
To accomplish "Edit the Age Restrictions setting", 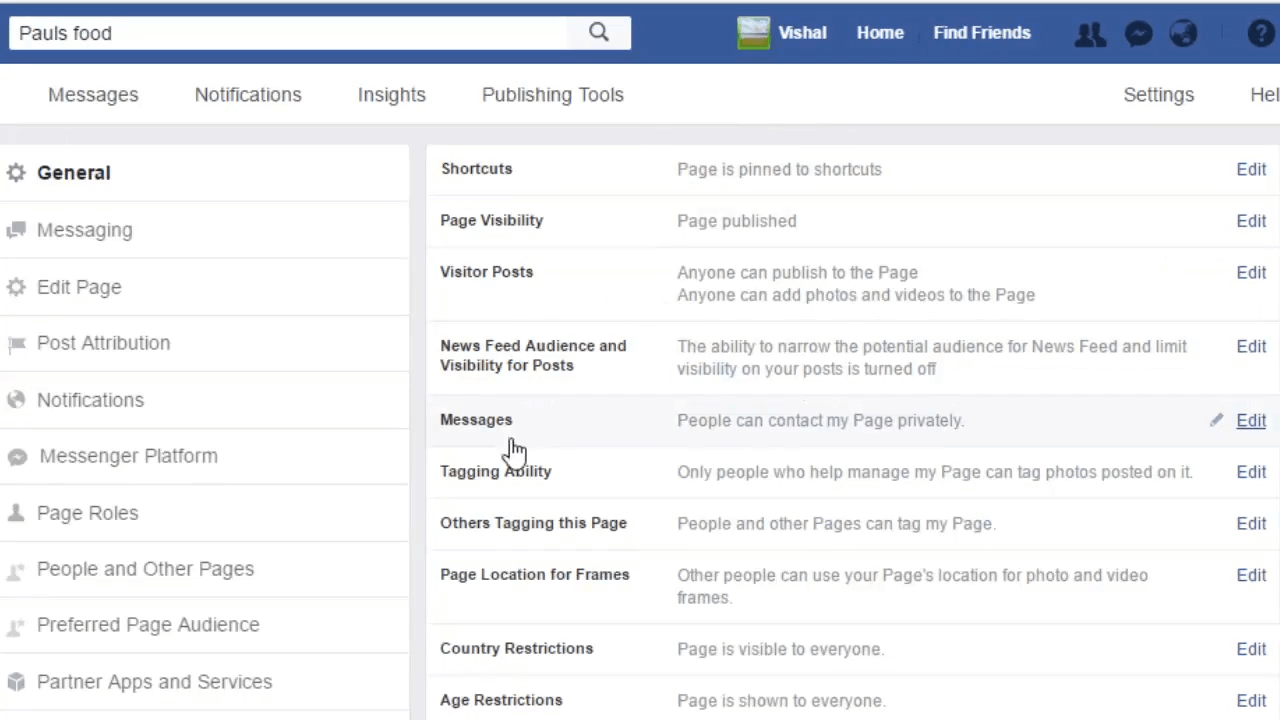I will click(1251, 701).
